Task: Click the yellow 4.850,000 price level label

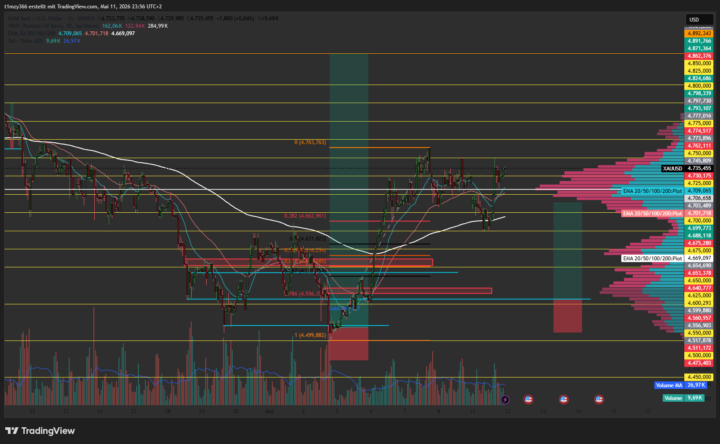Action: pos(699,63)
